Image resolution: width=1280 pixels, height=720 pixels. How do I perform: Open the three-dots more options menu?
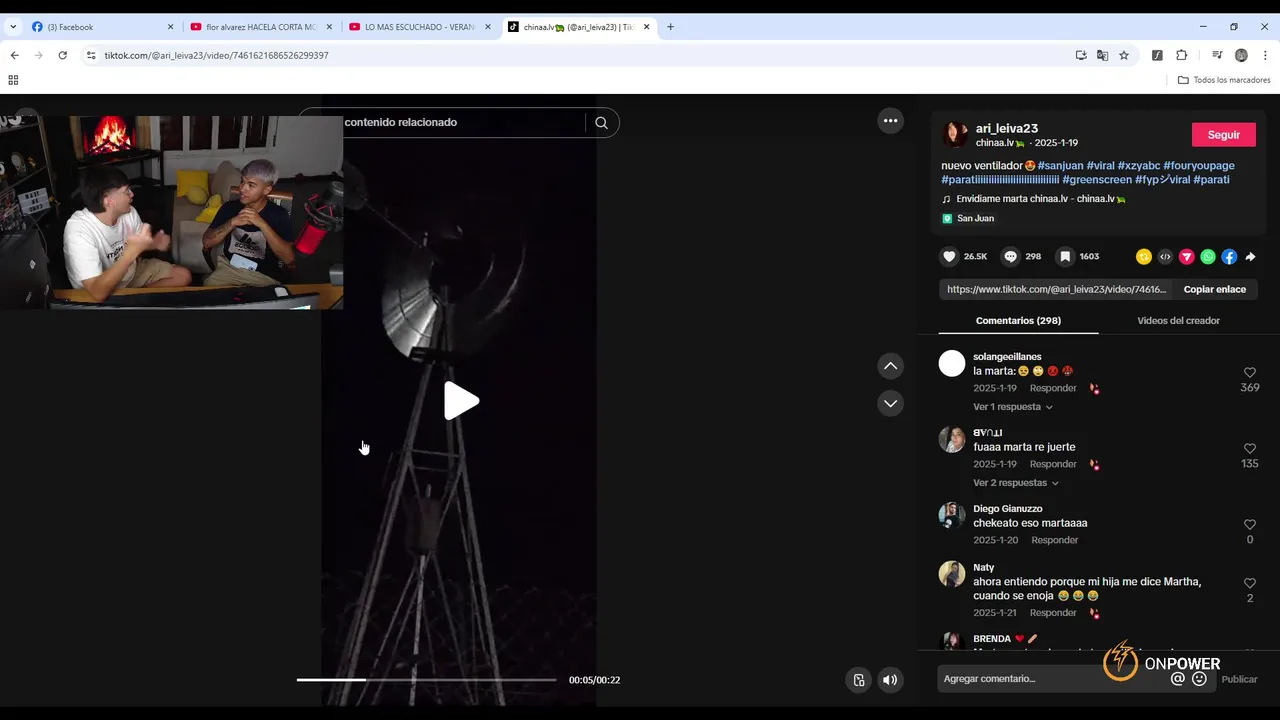click(x=890, y=121)
